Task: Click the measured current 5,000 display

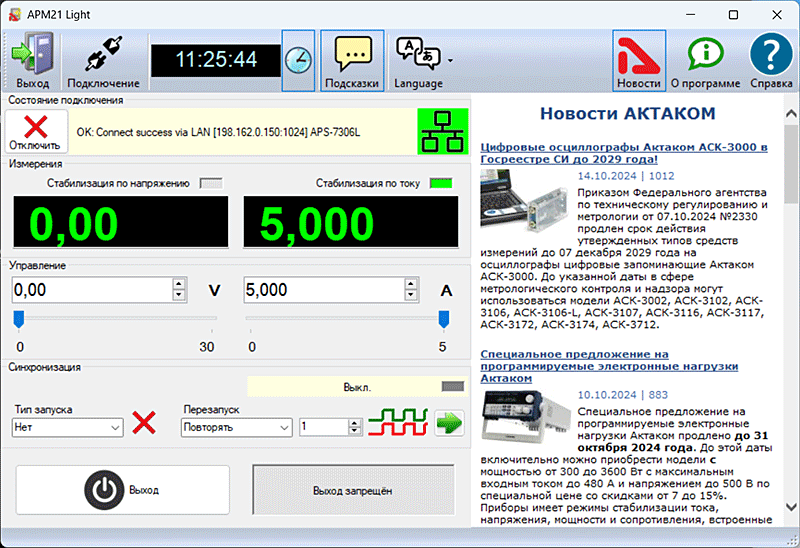Action: click(x=351, y=223)
